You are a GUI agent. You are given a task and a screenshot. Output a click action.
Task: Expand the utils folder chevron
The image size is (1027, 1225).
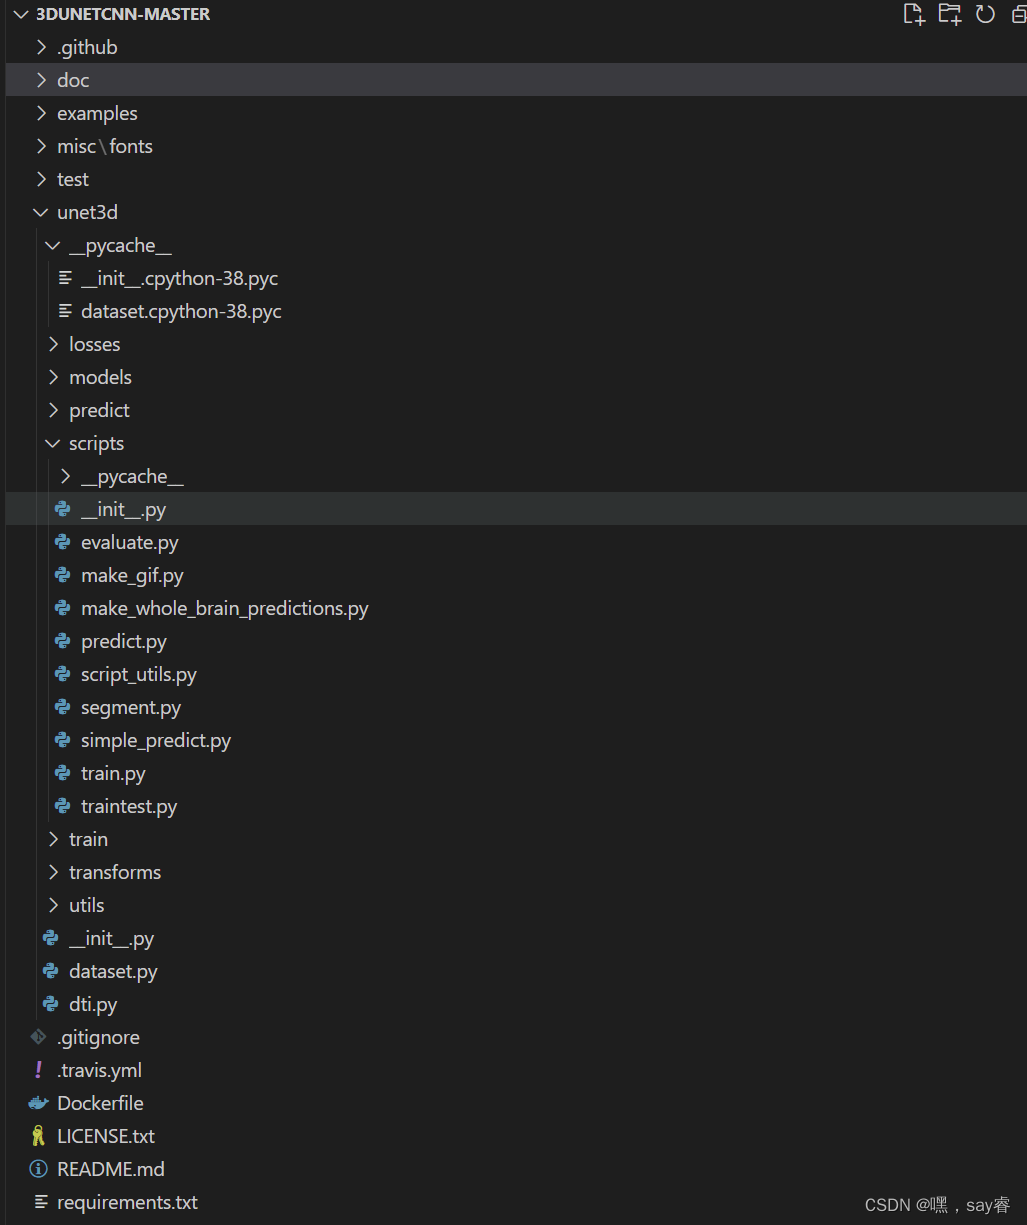[53, 905]
